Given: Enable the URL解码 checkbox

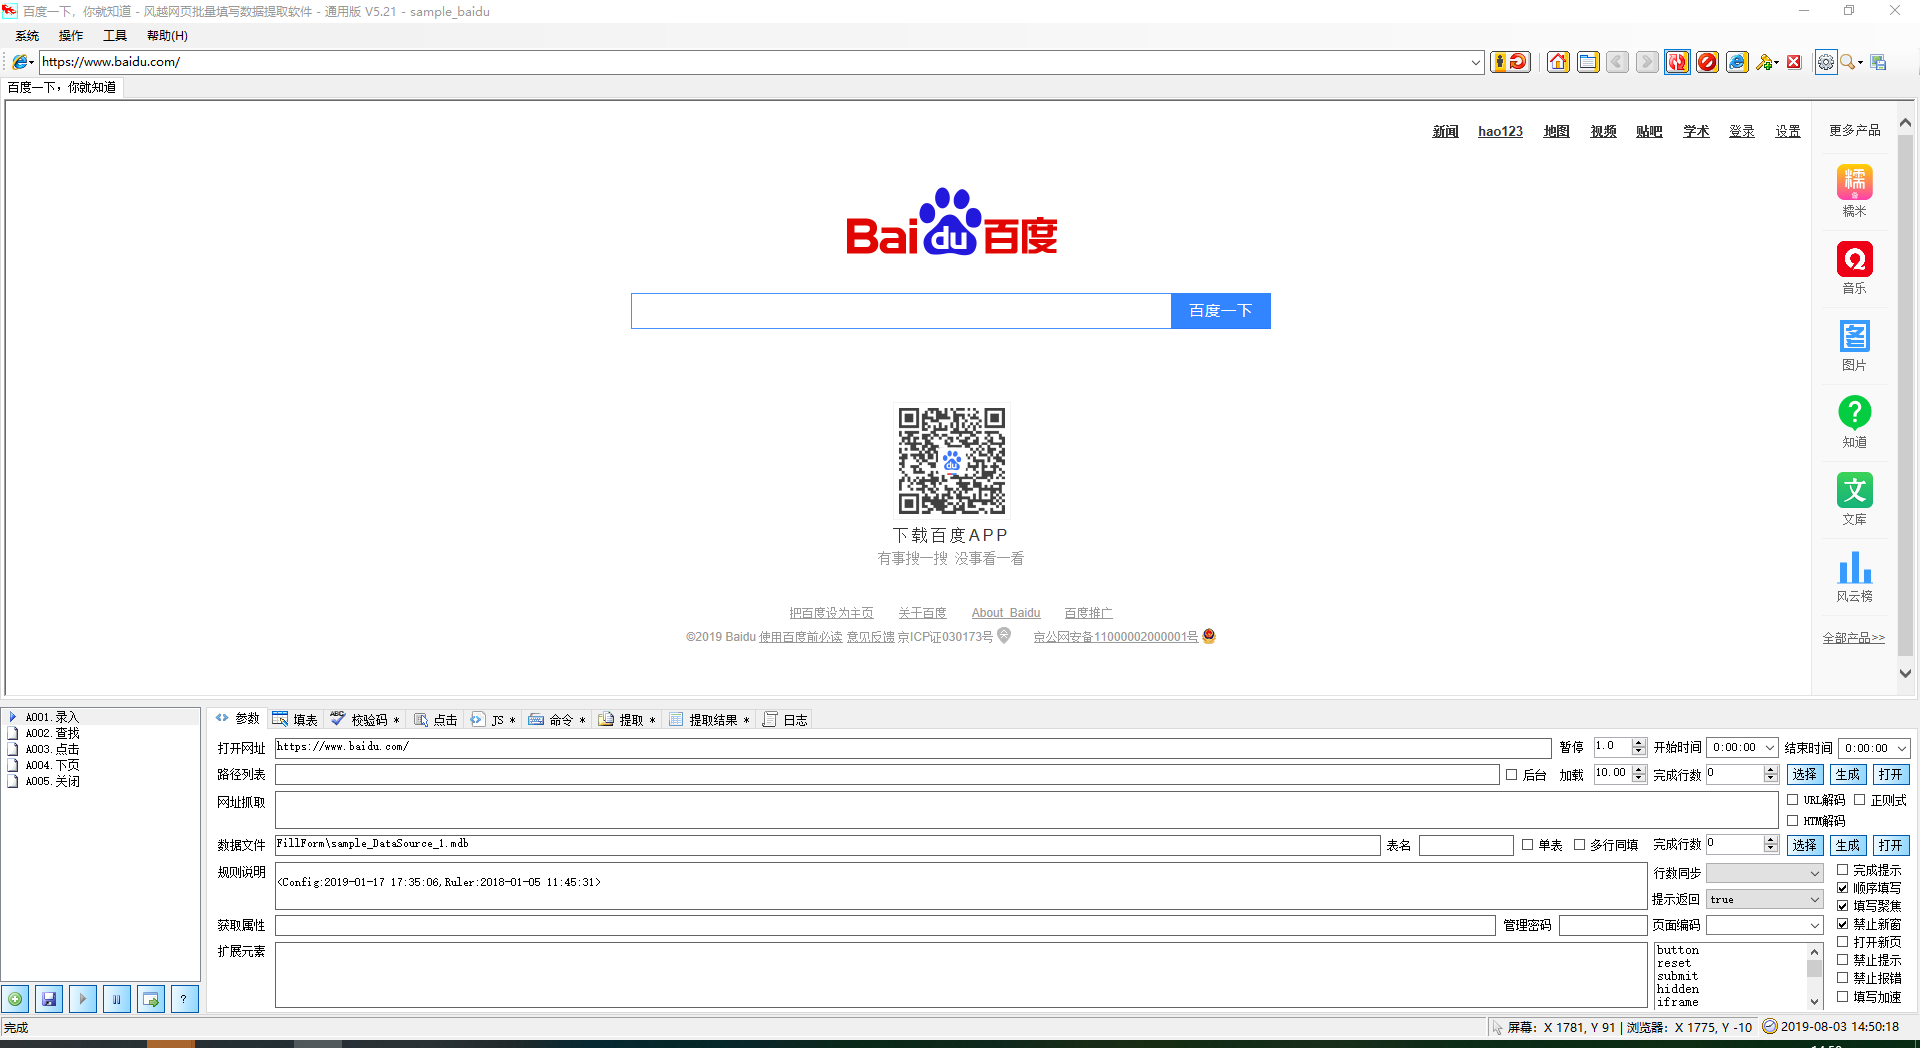Looking at the screenshot, I should coord(1793,800).
